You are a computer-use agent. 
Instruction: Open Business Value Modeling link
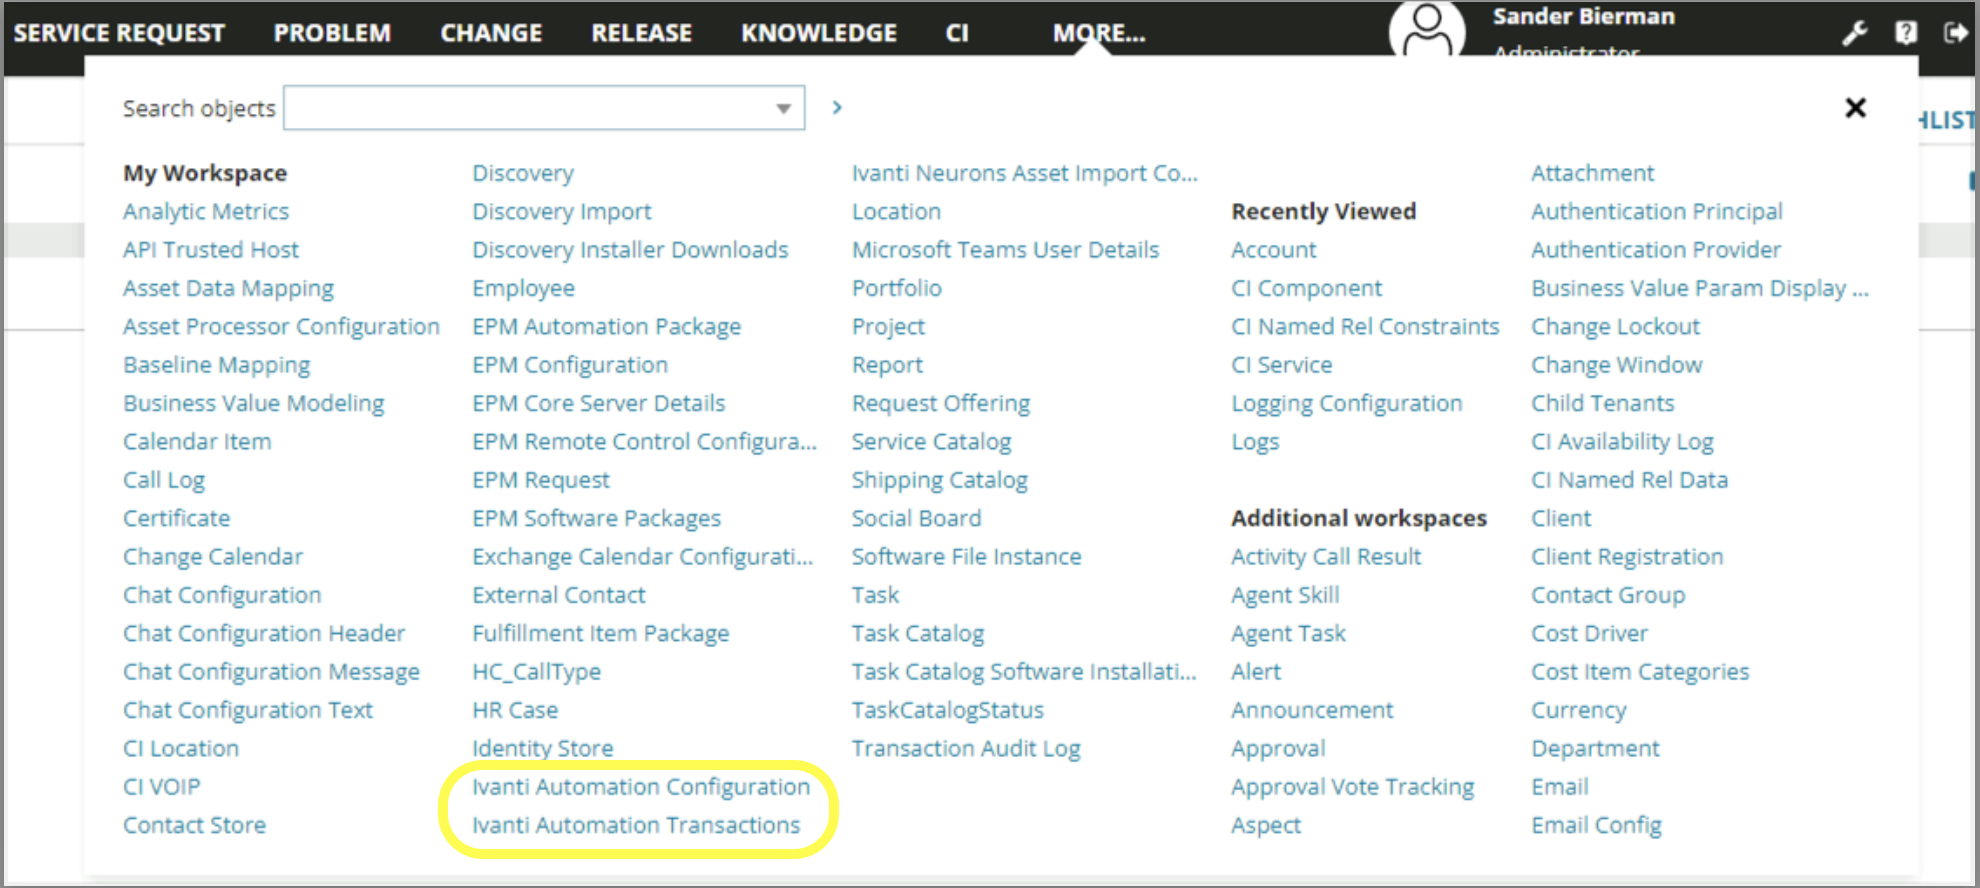tap(253, 403)
